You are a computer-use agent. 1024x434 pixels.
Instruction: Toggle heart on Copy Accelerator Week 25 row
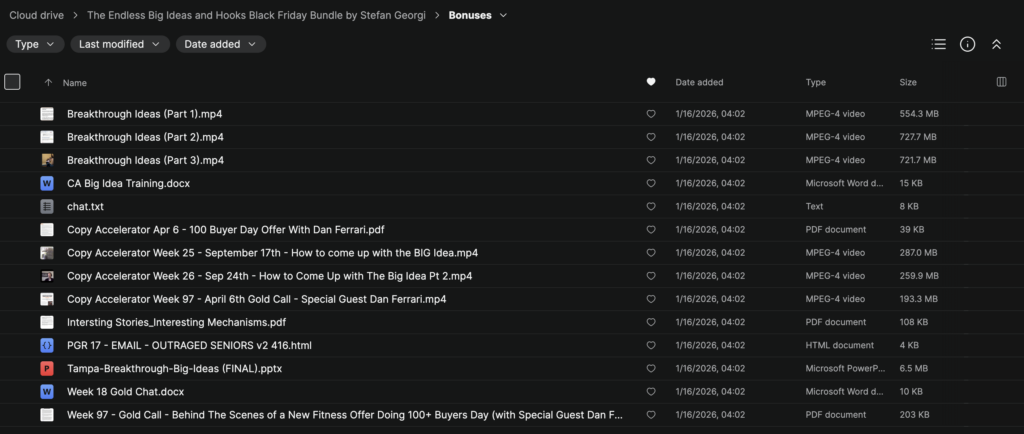coord(650,253)
